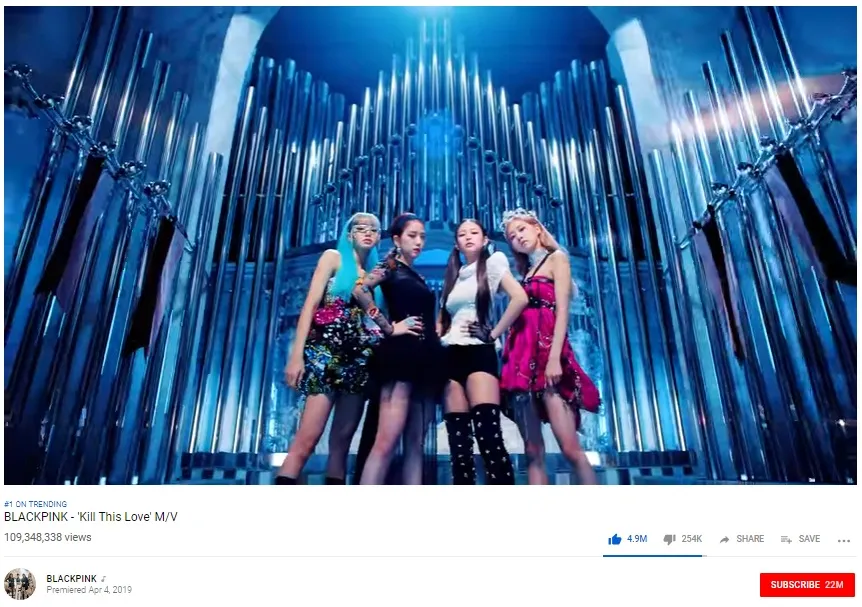Select the 'Kill This Love' M/V title

91,517
